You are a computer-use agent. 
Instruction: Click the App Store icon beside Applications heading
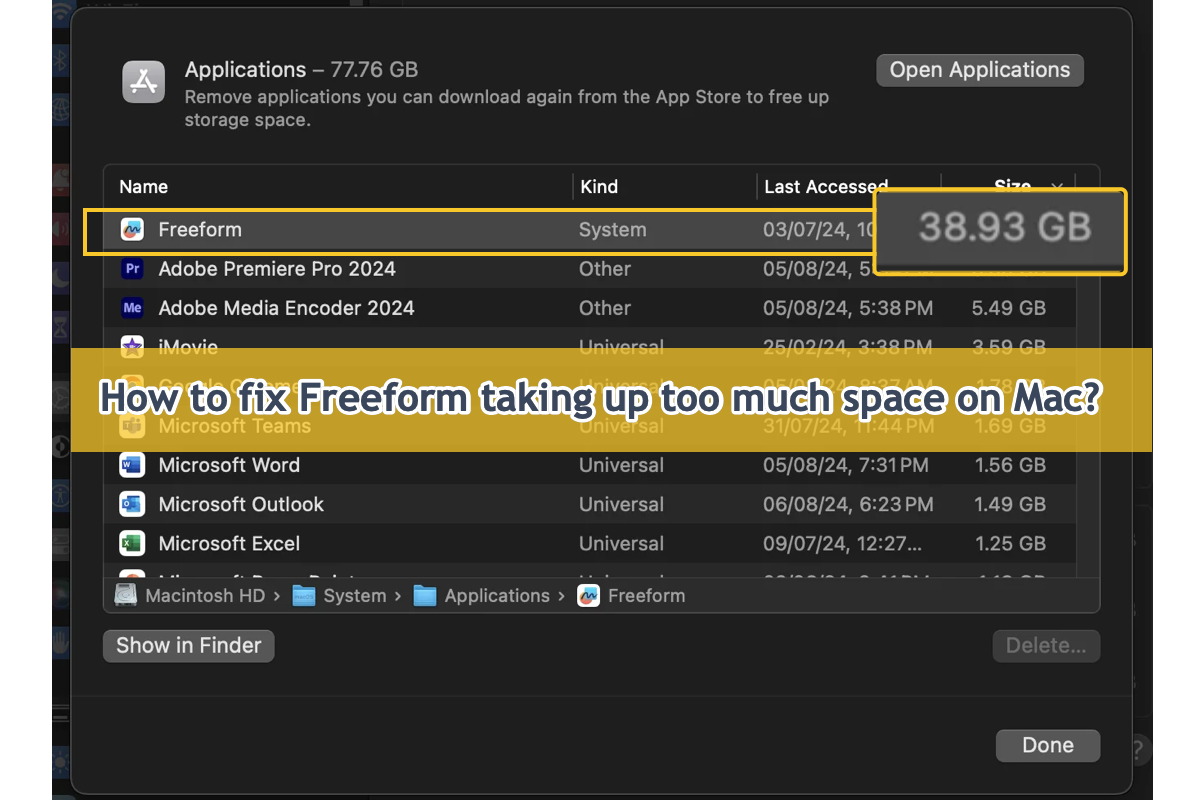143,81
